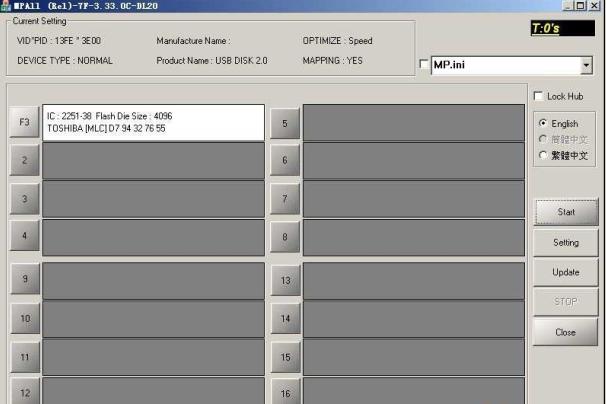The height and width of the screenshot is (404, 606).
Task: Click the 'Manufacture Name :' label
Action: click(193, 41)
